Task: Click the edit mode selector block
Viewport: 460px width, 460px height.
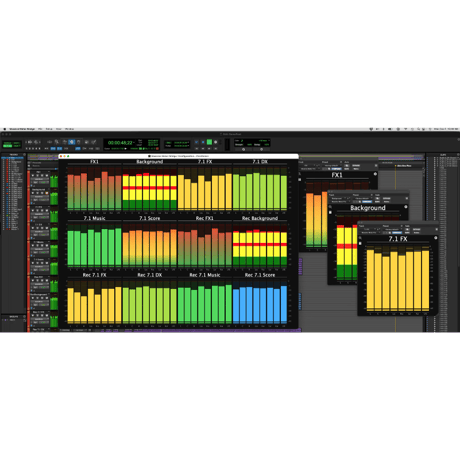Action: pyautogui.click(x=12, y=144)
